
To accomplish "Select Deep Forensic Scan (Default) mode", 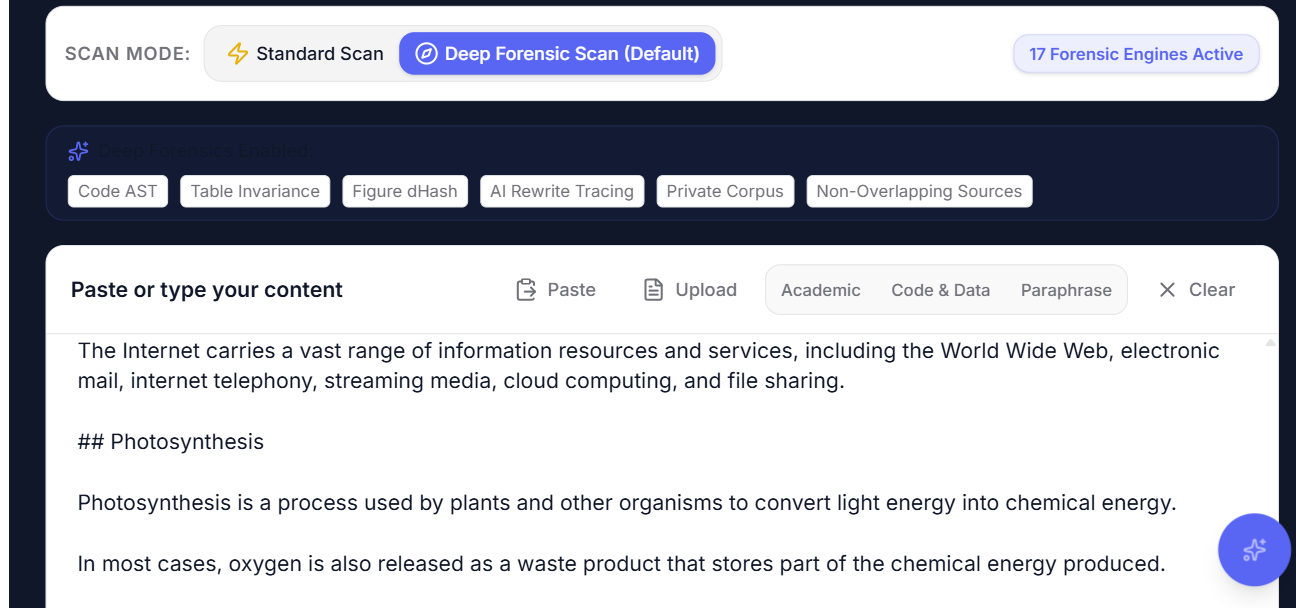I will (557, 54).
